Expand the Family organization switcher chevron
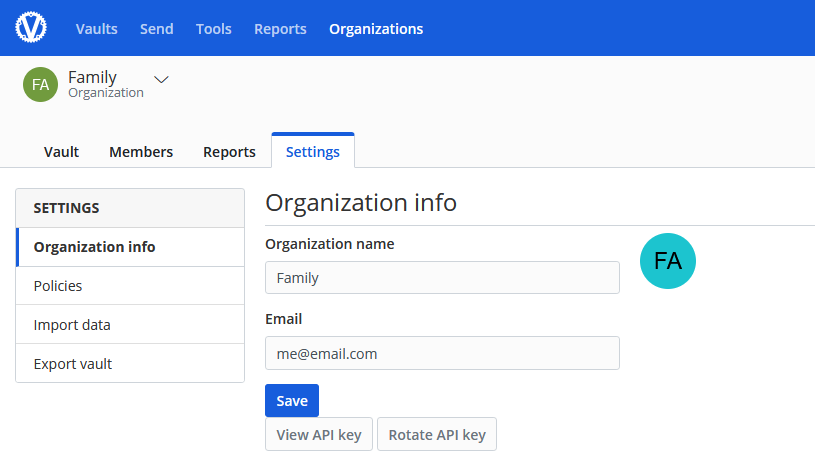This screenshot has width=815, height=456. pos(161,80)
